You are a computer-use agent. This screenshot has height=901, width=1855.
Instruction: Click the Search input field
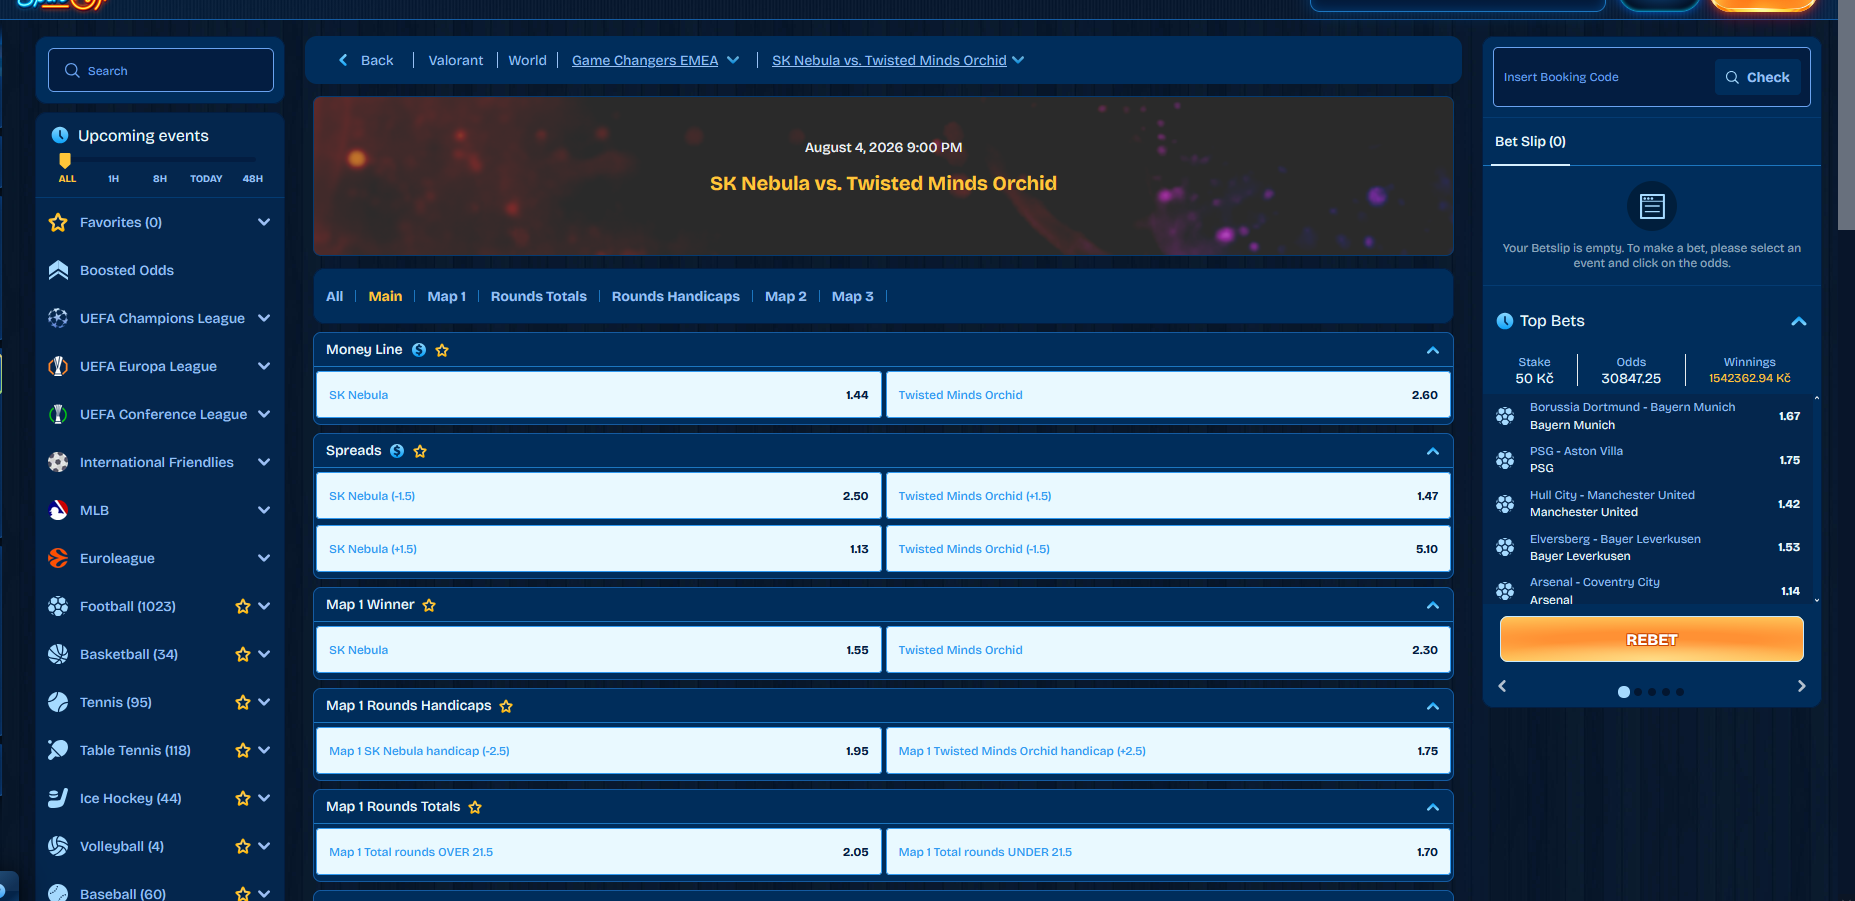click(x=161, y=70)
